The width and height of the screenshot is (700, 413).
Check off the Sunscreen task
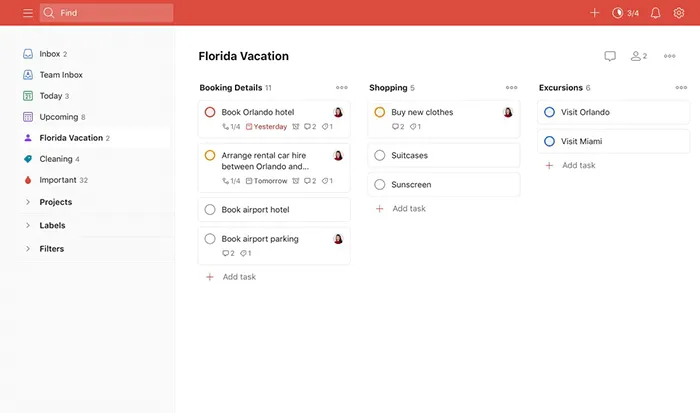pyautogui.click(x=379, y=184)
